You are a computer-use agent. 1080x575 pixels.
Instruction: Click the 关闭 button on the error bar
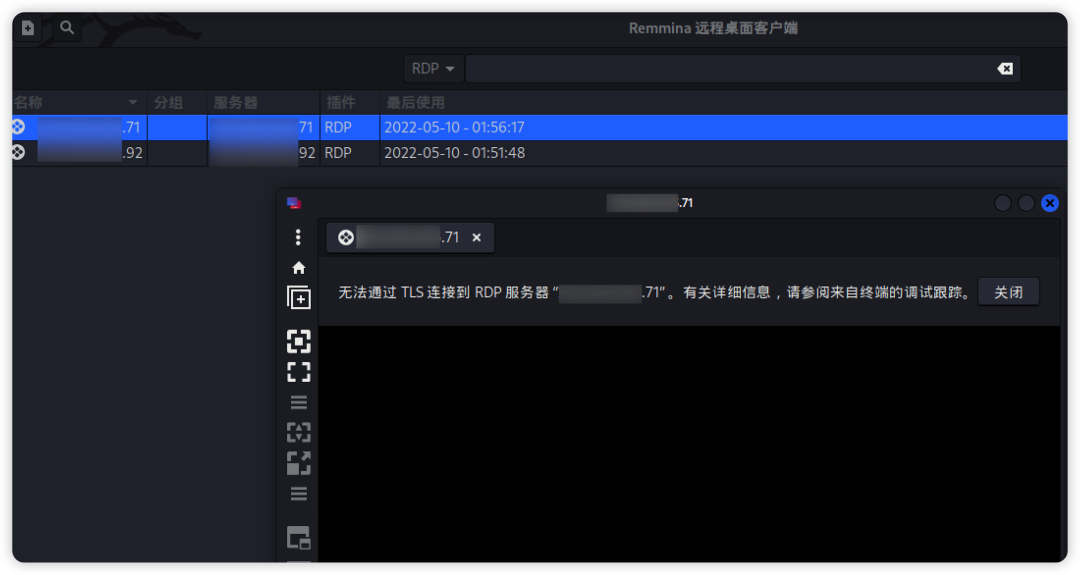point(1008,293)
